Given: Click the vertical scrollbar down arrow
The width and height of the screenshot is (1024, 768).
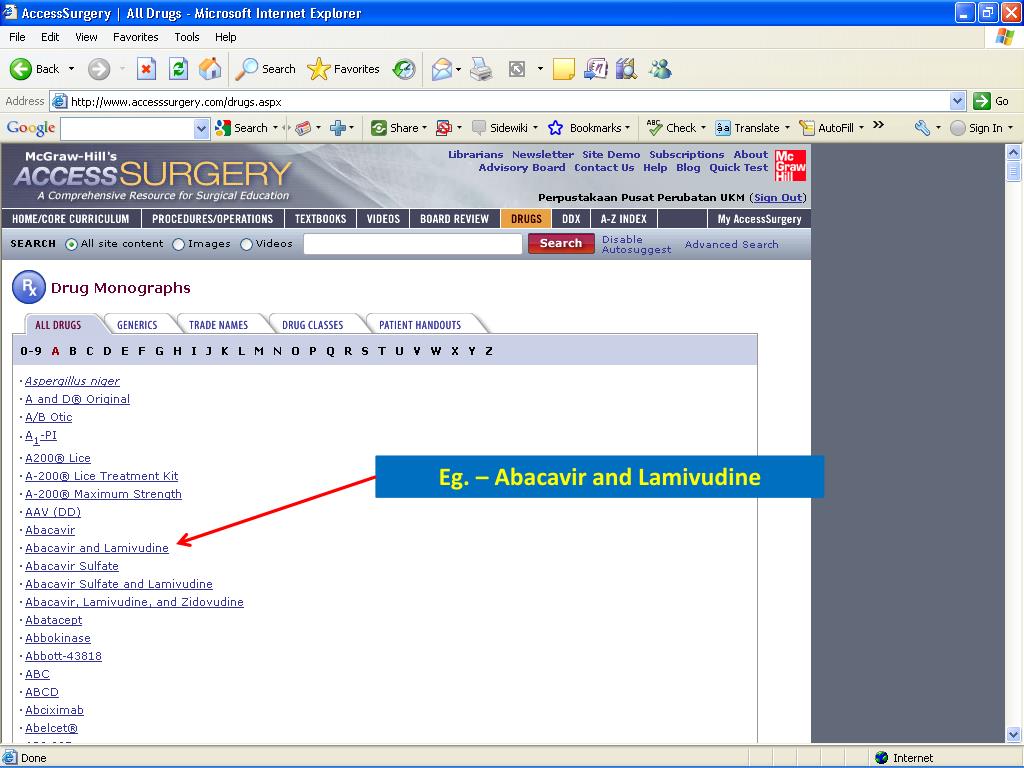Looking at the screenshot, I should [x=1014, y=734].
